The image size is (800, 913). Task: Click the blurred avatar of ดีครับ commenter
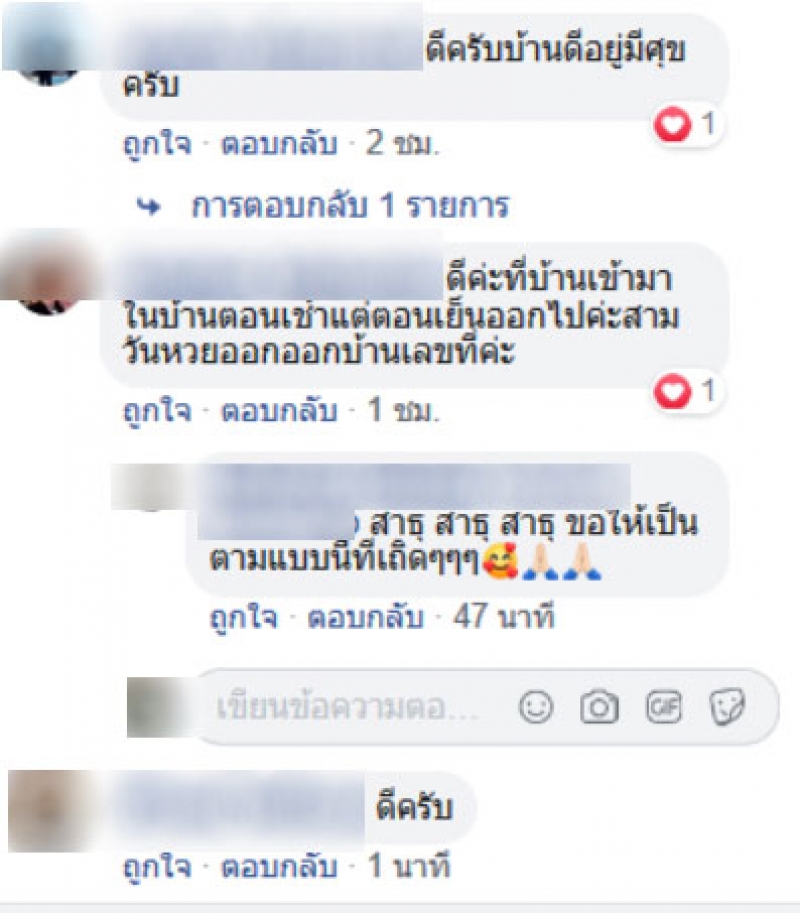[x=49, y=811]
